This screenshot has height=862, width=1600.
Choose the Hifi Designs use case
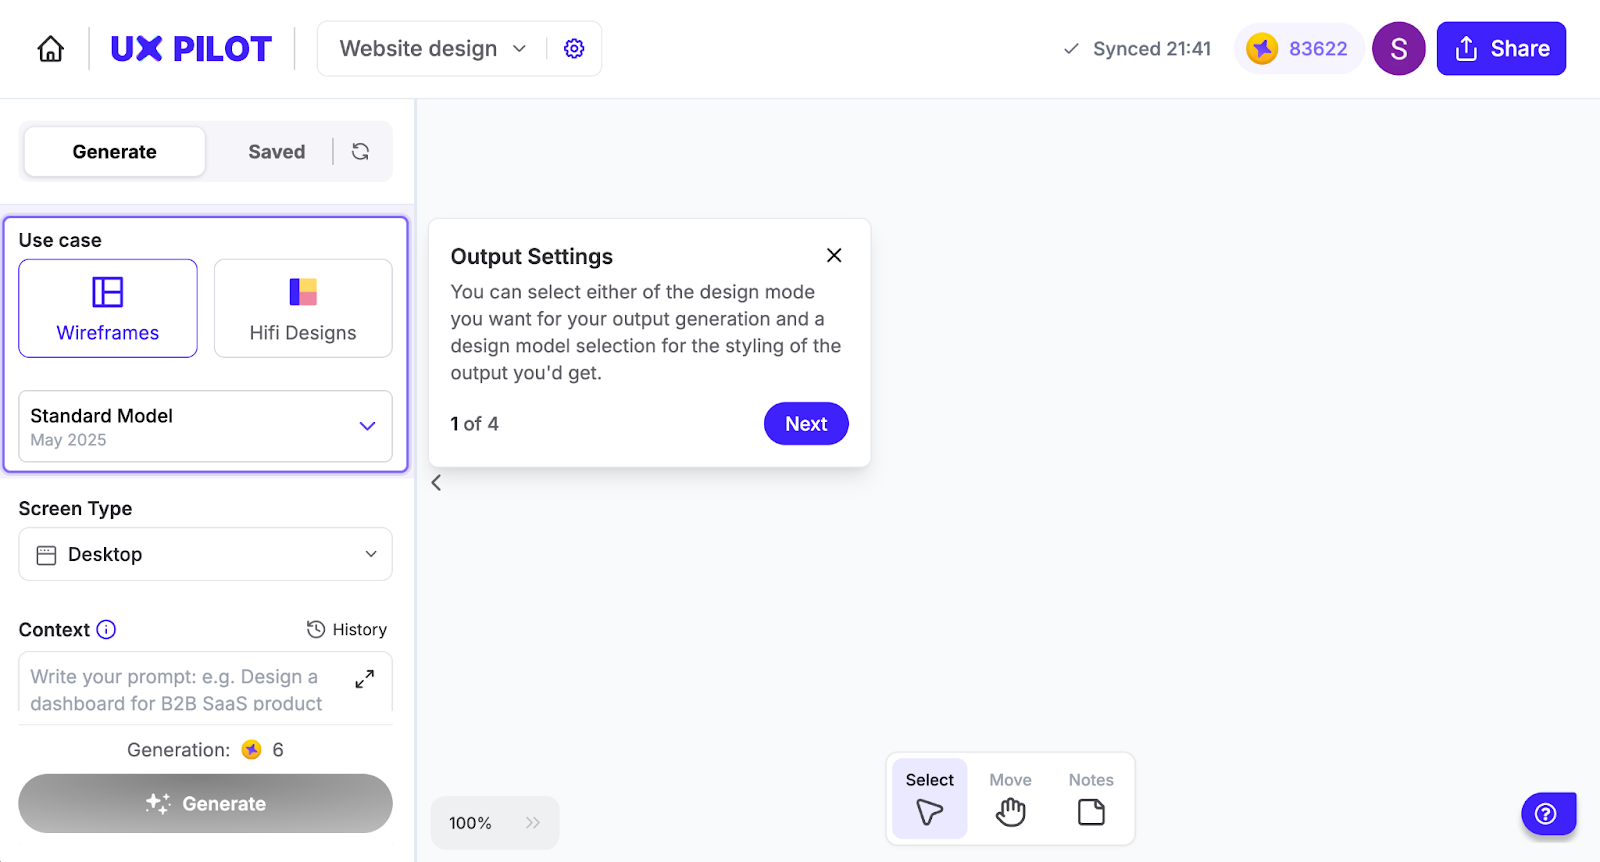point(303,308)
